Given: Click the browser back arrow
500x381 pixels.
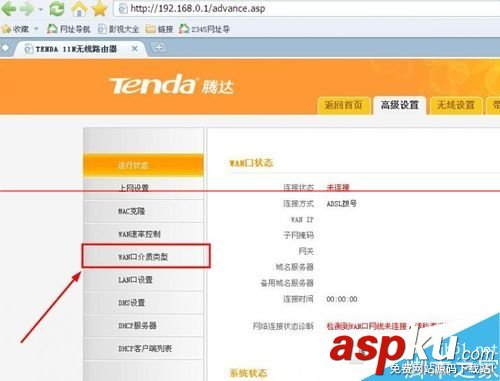Looking at the screenshot, I should click(x=8, y=9).
